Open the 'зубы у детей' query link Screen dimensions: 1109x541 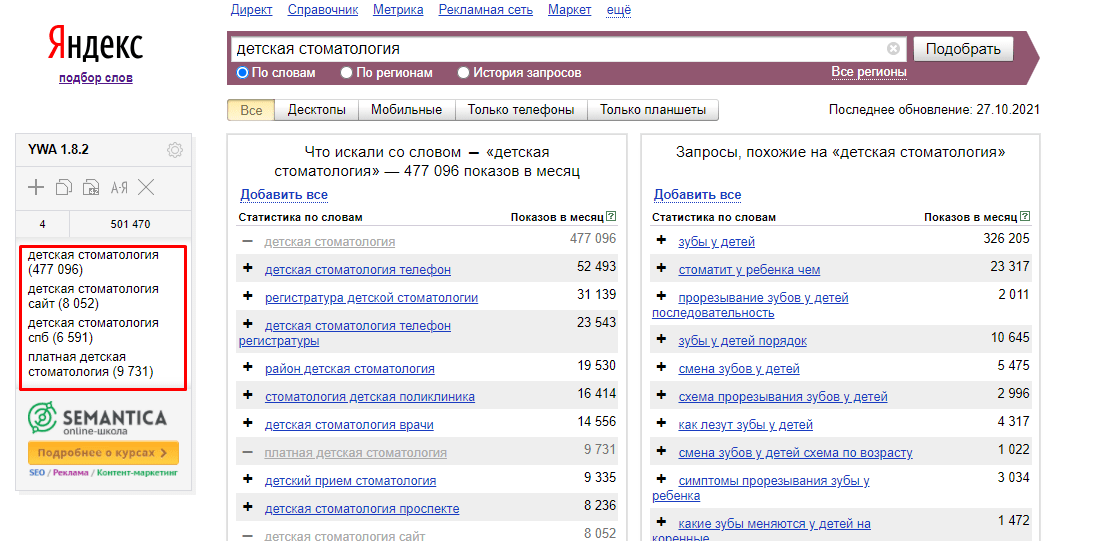tap(716, 242)
